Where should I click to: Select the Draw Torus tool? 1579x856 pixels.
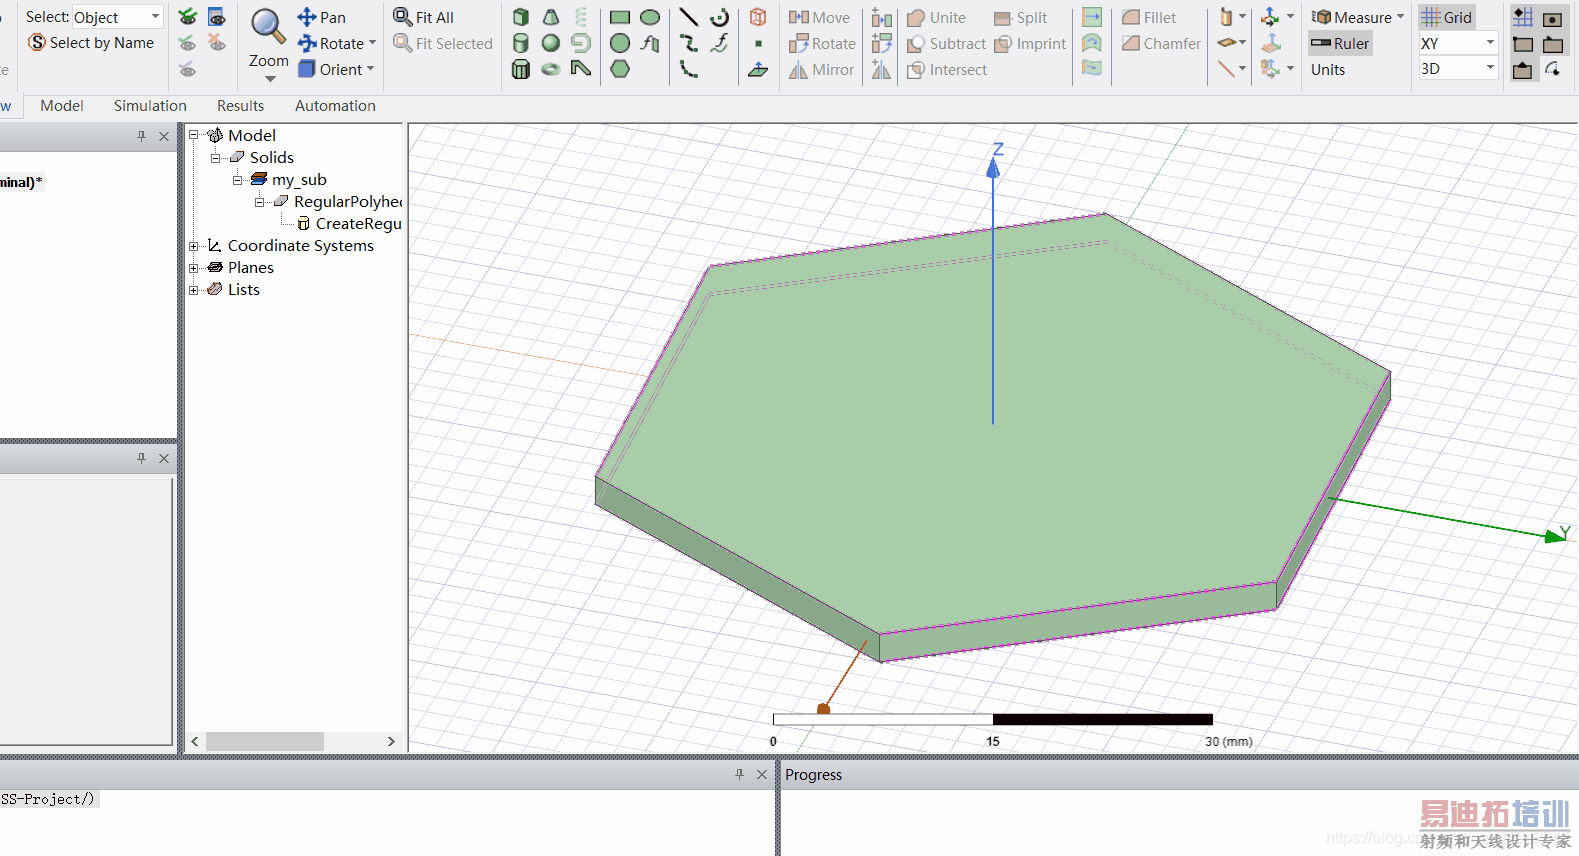(x=551, y=69)
